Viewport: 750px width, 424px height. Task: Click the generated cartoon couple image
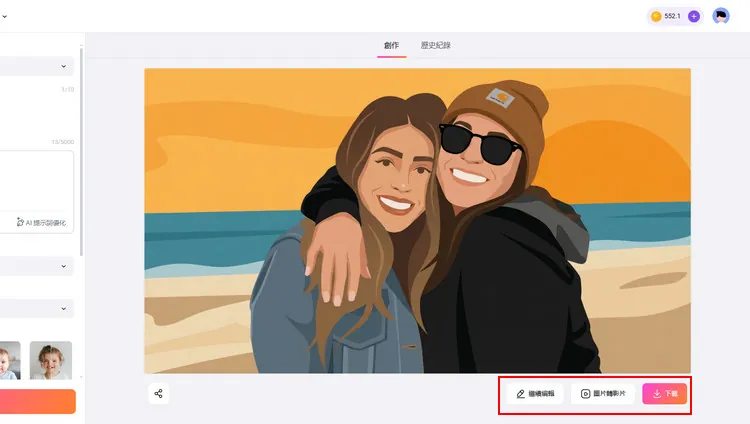pyautogui.click(x=417, y=220)
